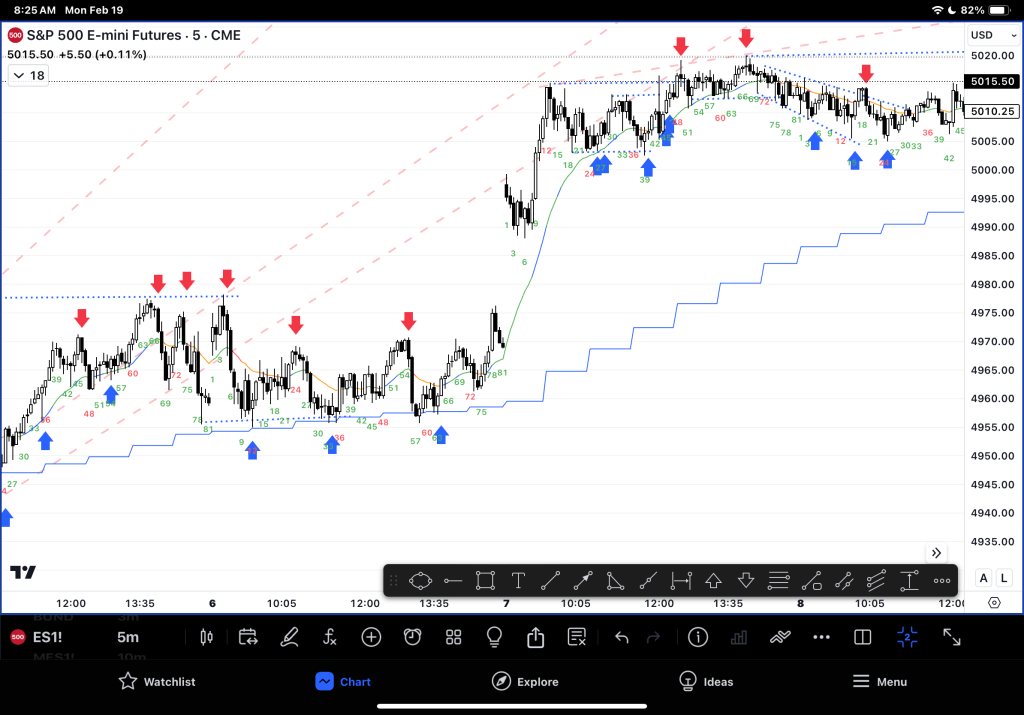The width and height of the screenshot is (1024, 715).
Task: Open the indicators (fx) panel
Action: 330,637
